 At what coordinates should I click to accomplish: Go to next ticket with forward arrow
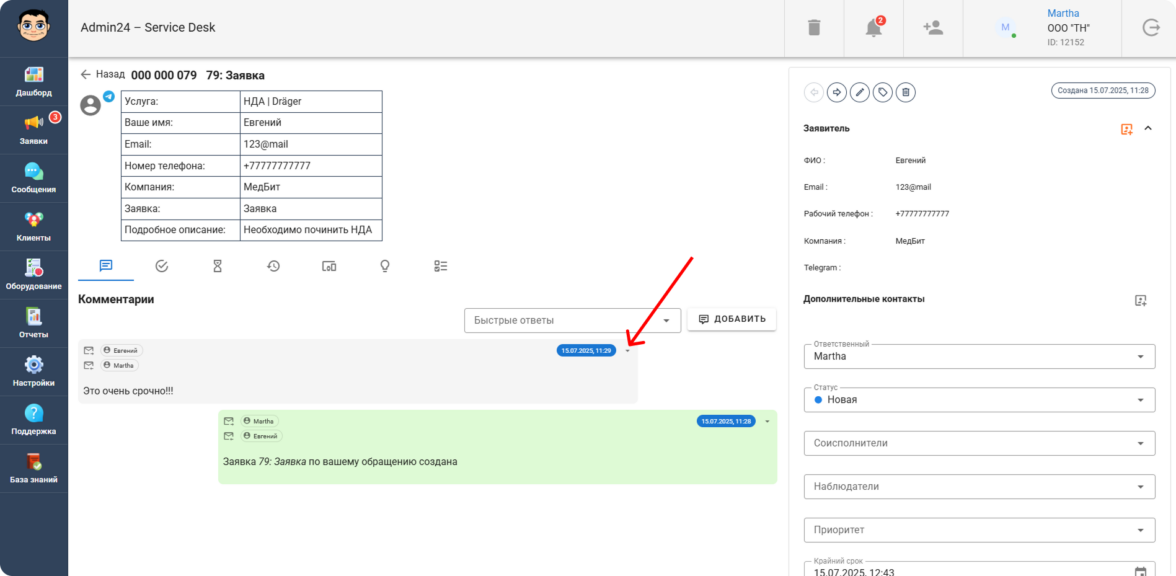836,92
